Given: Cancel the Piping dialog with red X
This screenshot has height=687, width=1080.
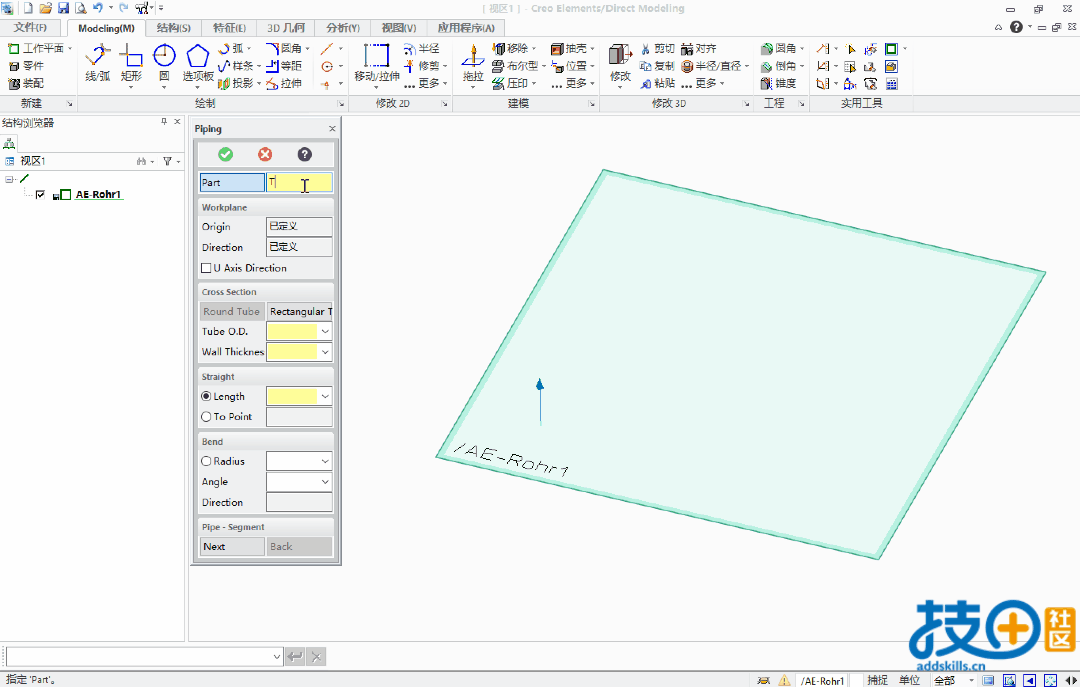Looking at the screenshot, I should [x=264, y=154].
